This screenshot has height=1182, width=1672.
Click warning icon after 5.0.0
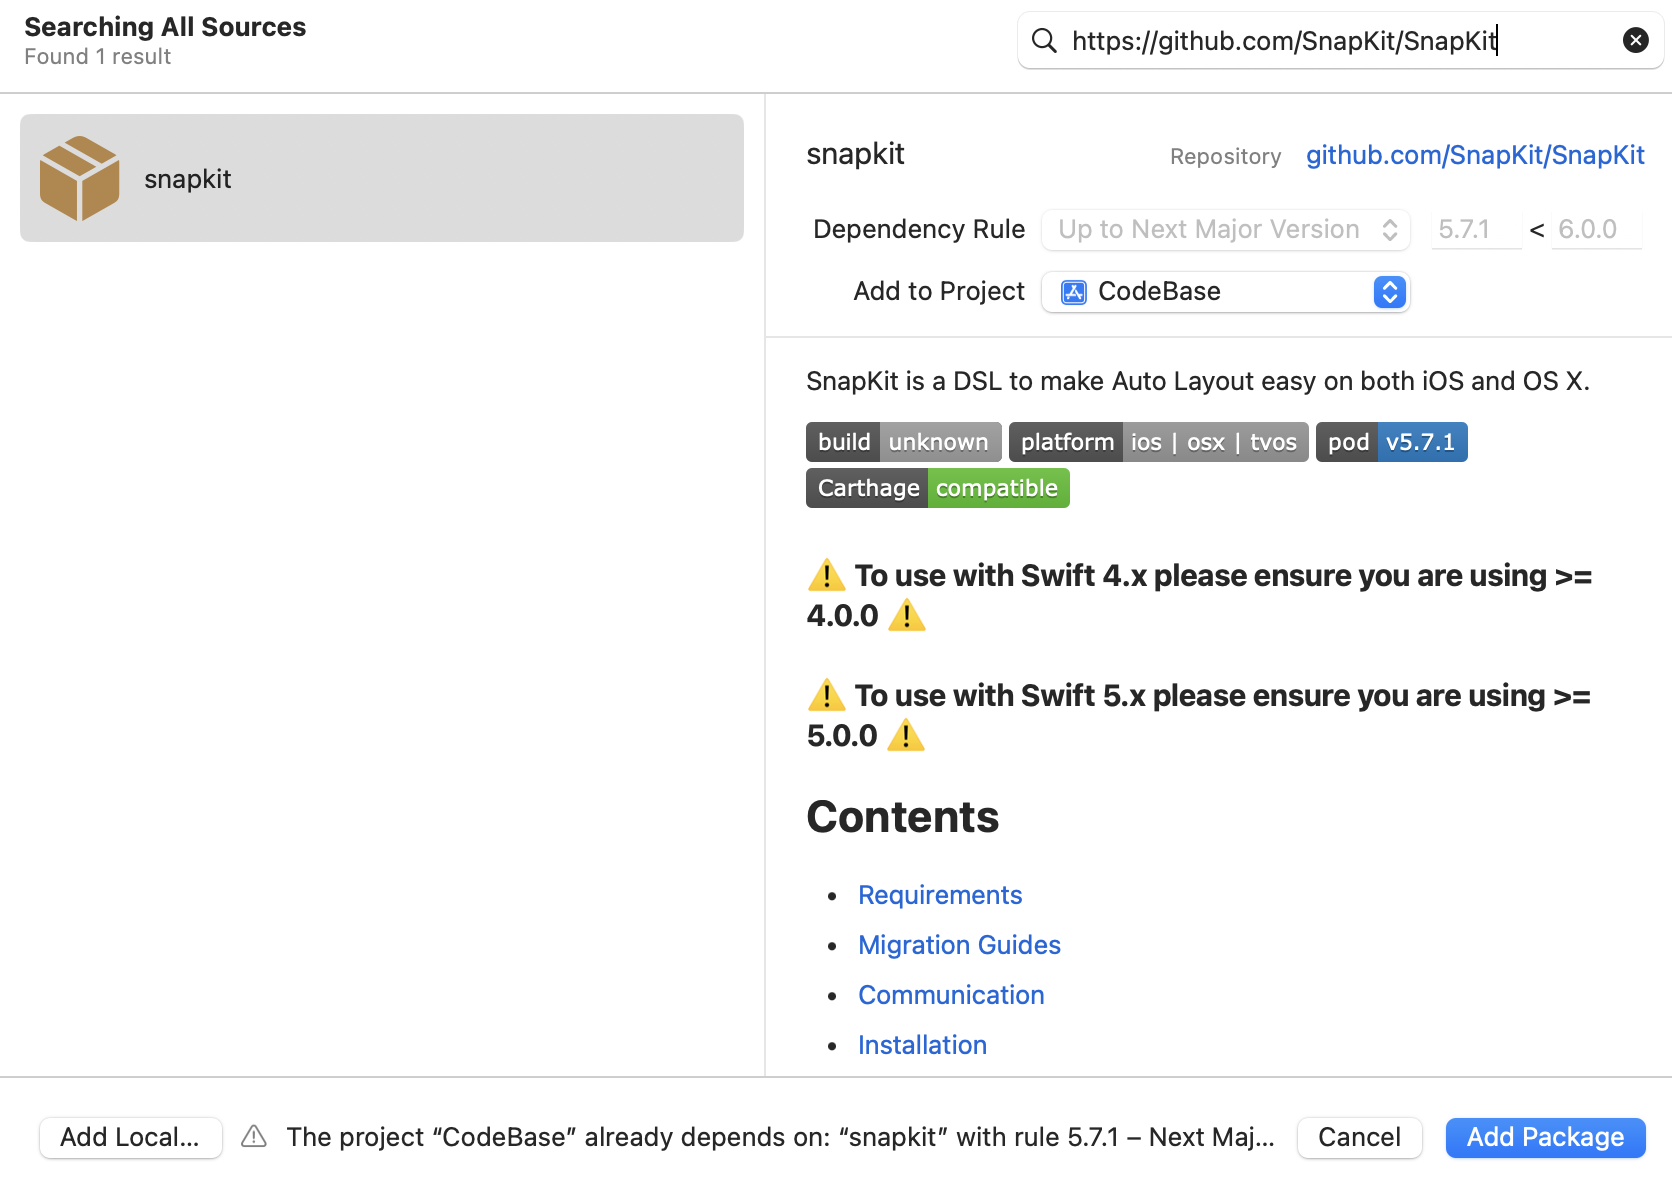[x=906, y=735]
